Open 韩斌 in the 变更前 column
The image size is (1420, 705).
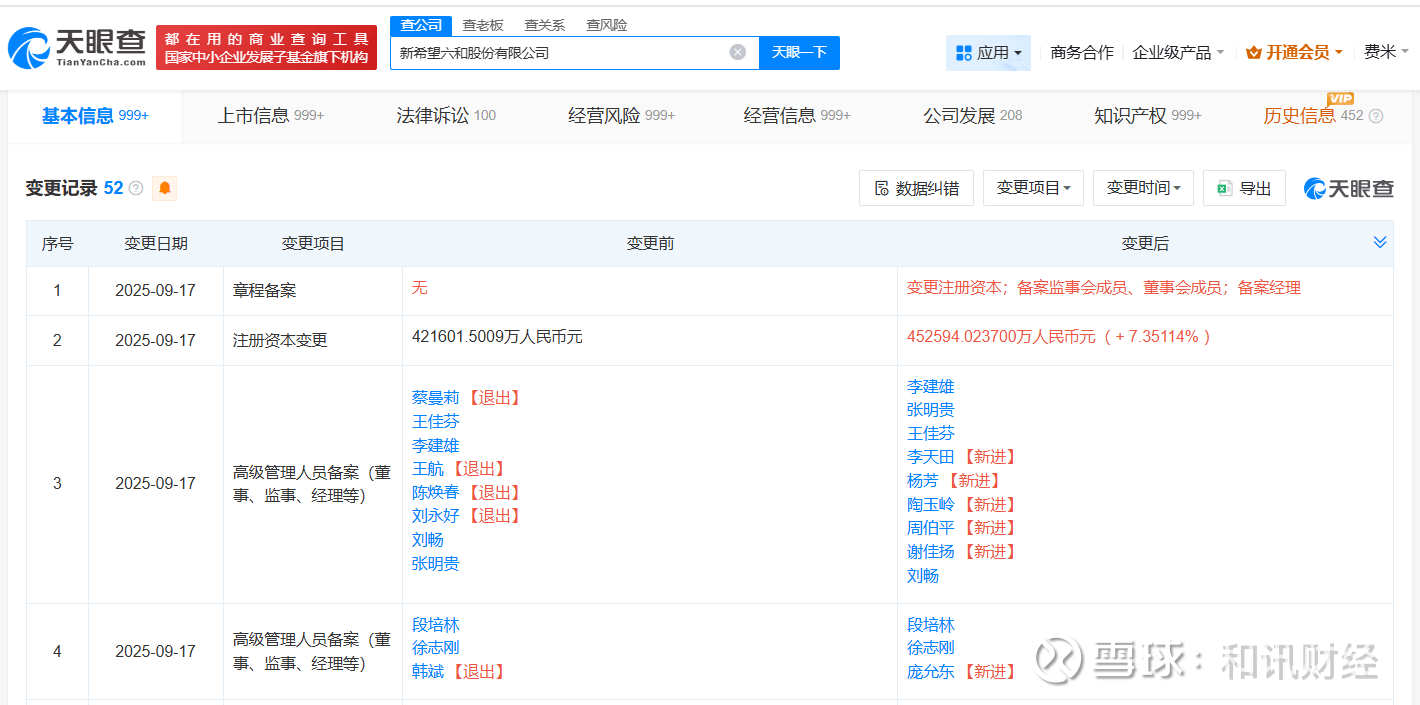pos(428,672)
